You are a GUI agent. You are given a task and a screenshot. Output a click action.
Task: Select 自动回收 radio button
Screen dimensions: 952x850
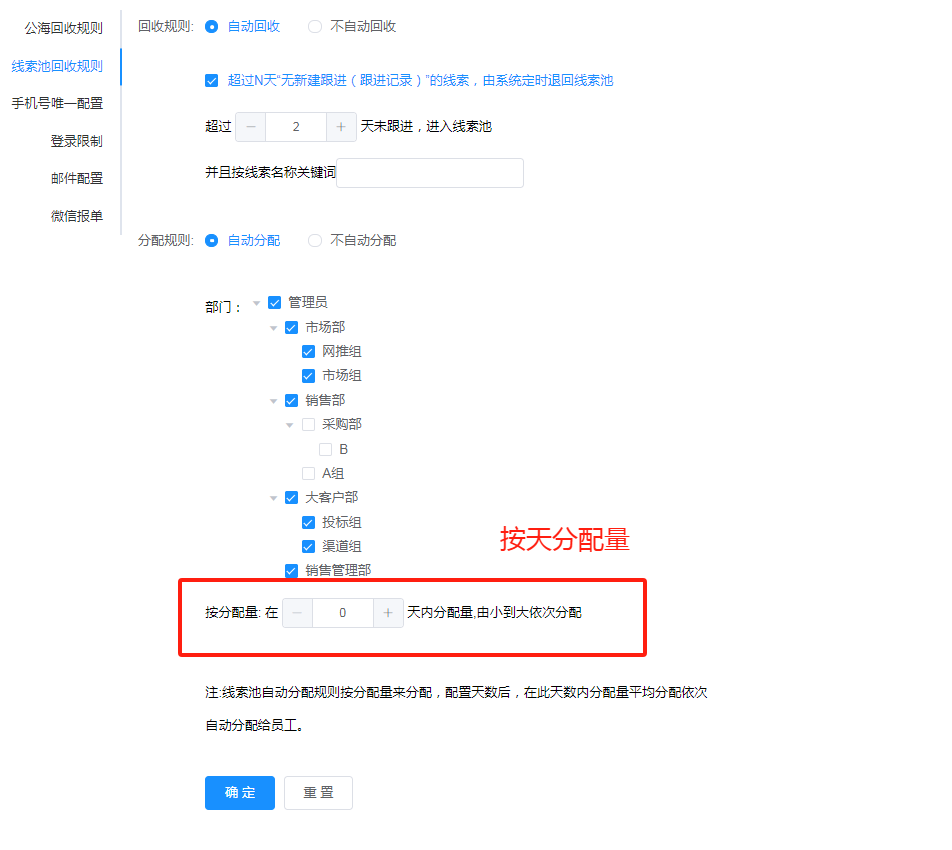tap(212, 27)
